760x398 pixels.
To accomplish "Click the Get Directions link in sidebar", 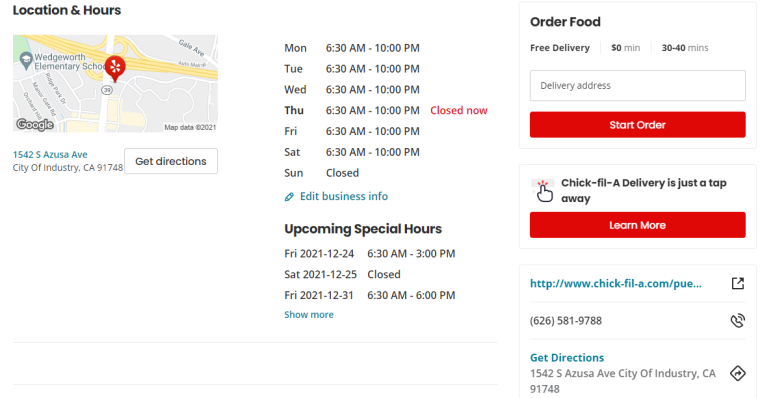I will [x=567, y=358].
